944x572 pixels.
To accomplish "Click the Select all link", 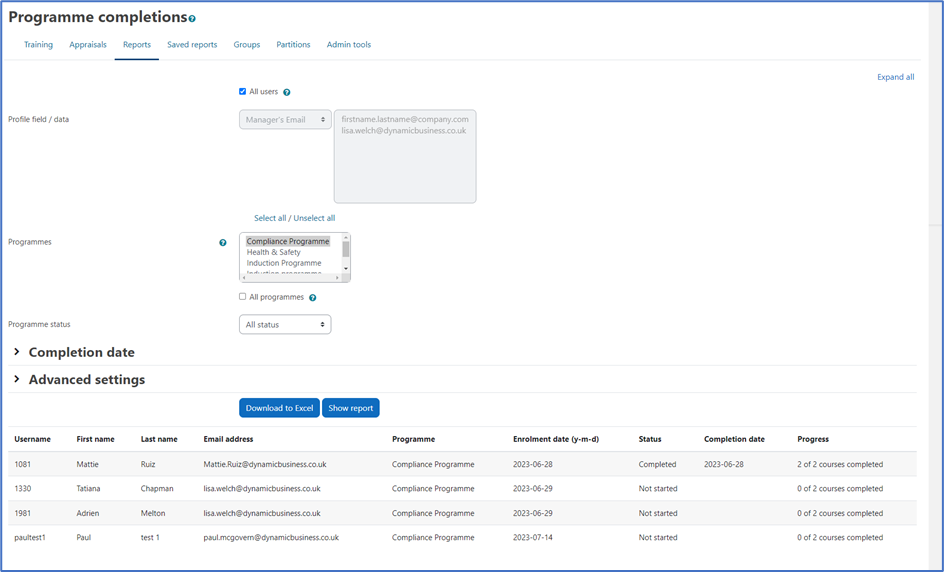I will pos(270,218).
